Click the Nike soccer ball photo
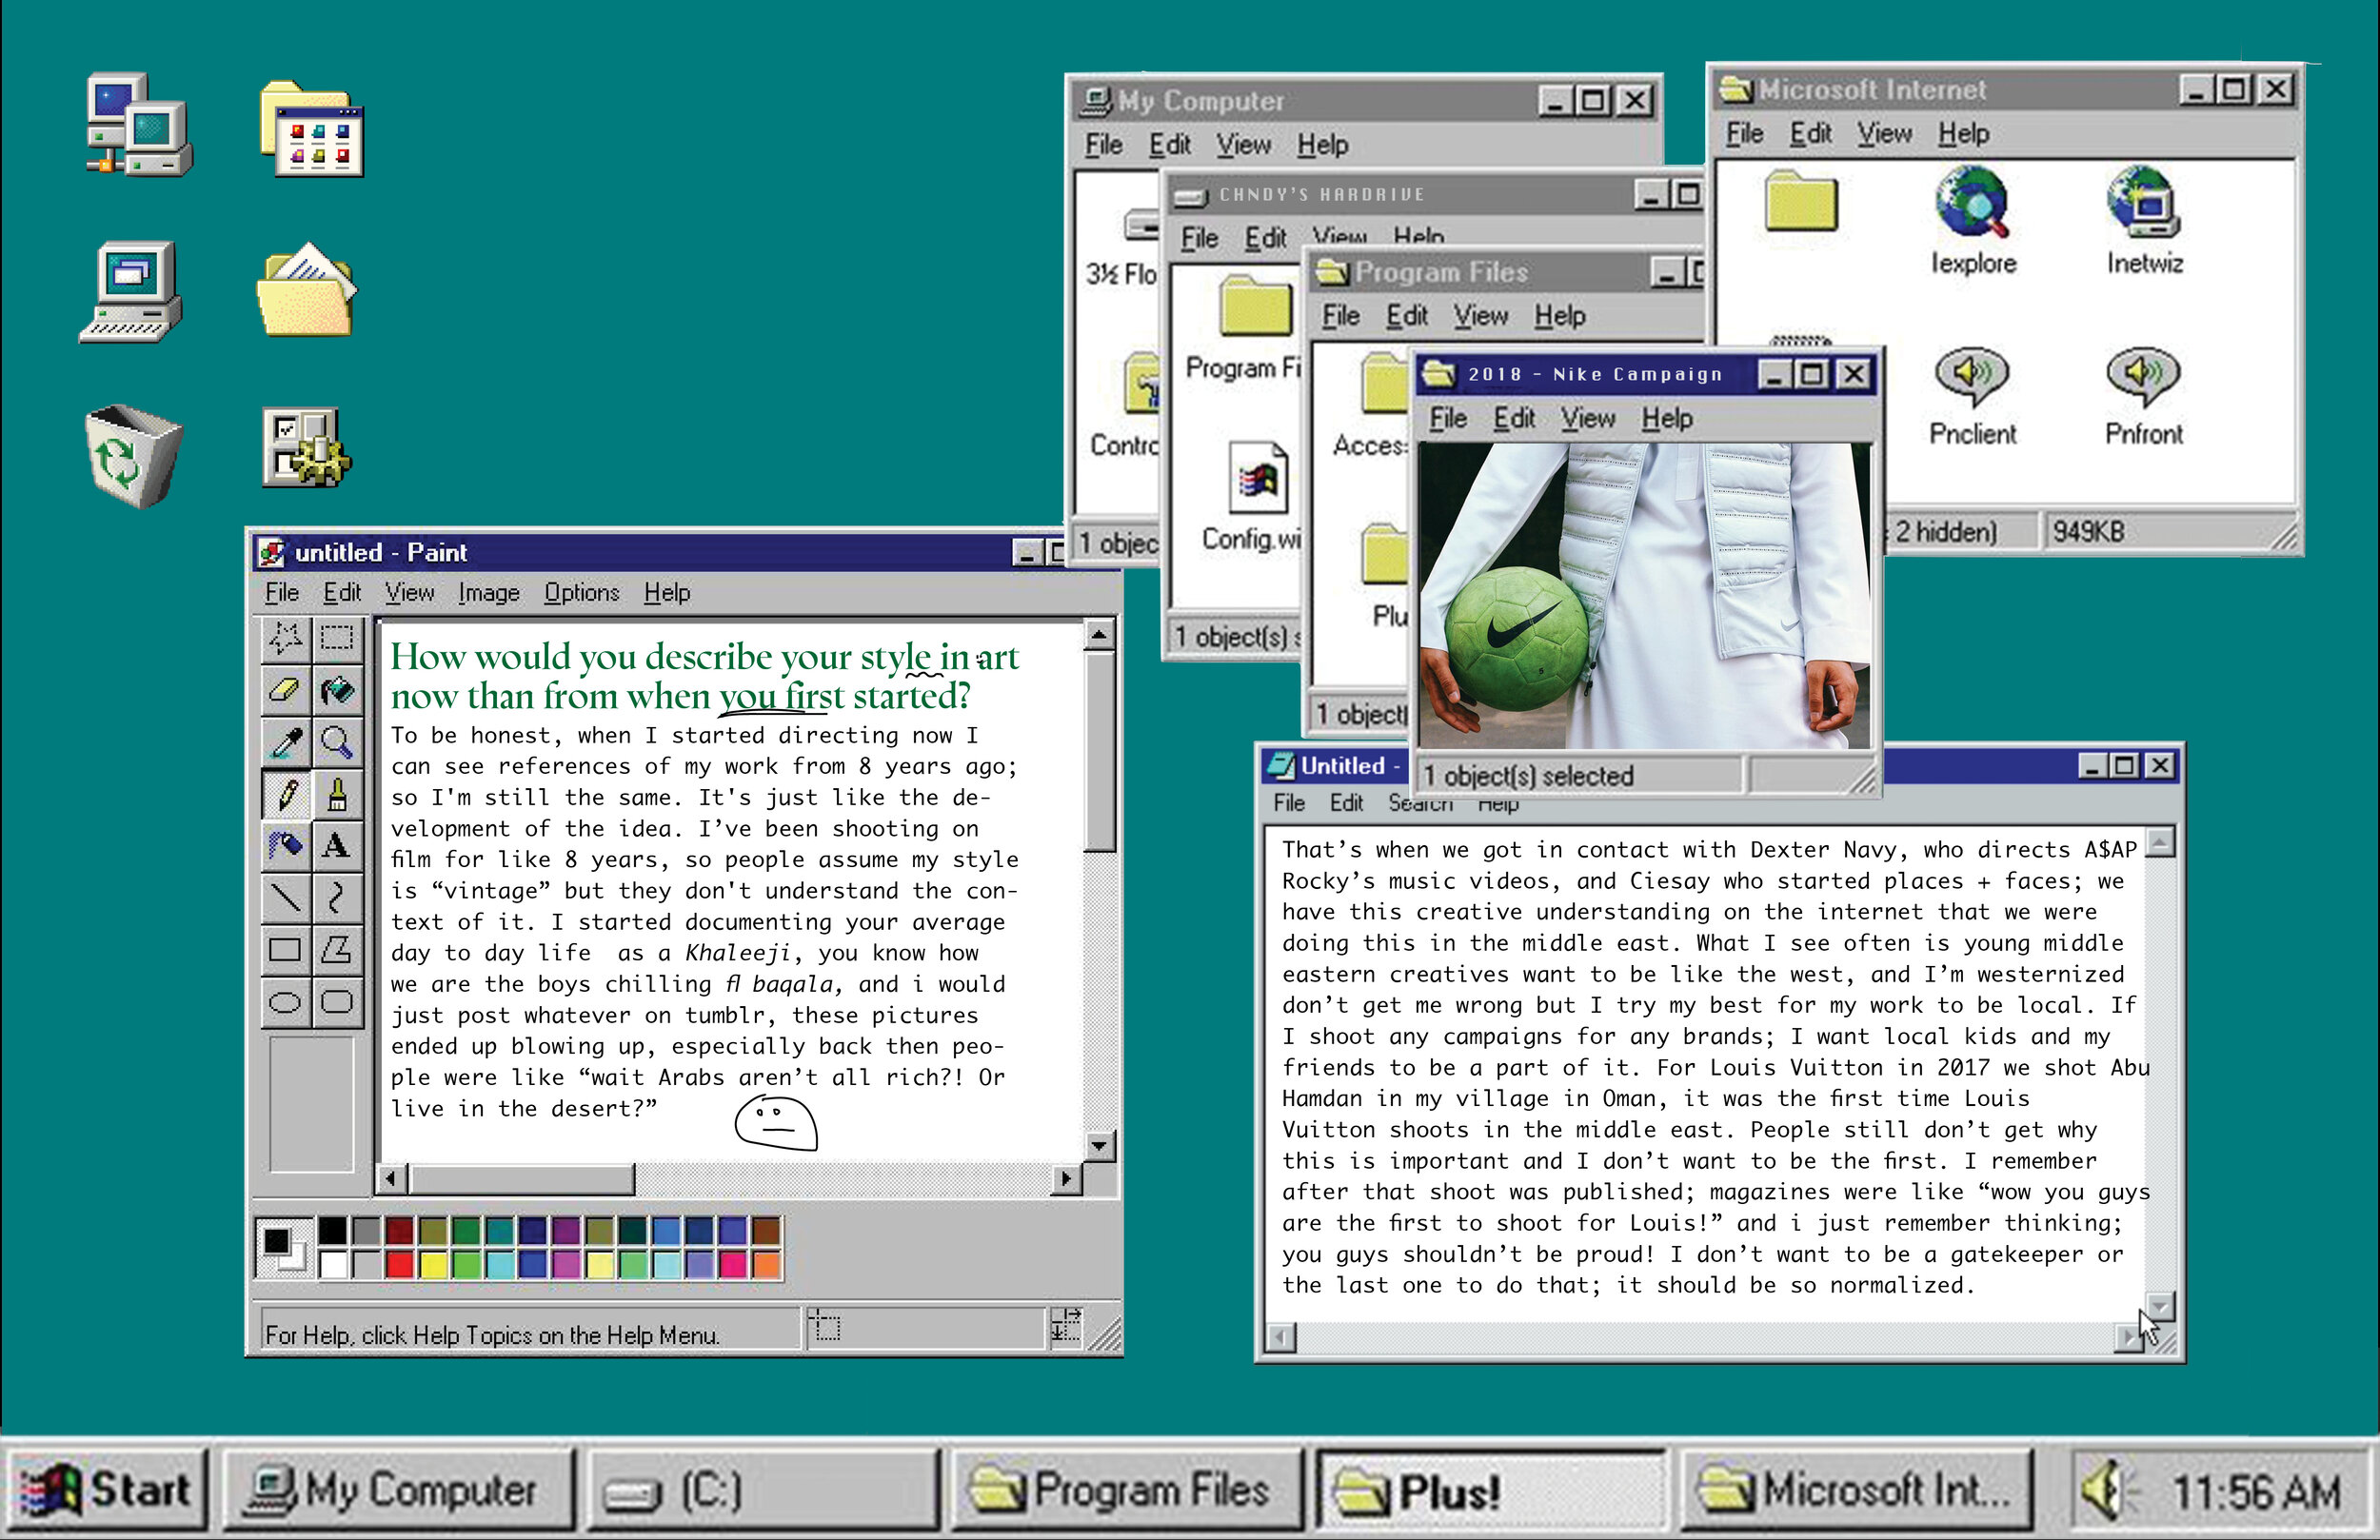 tap(1645, 596)
